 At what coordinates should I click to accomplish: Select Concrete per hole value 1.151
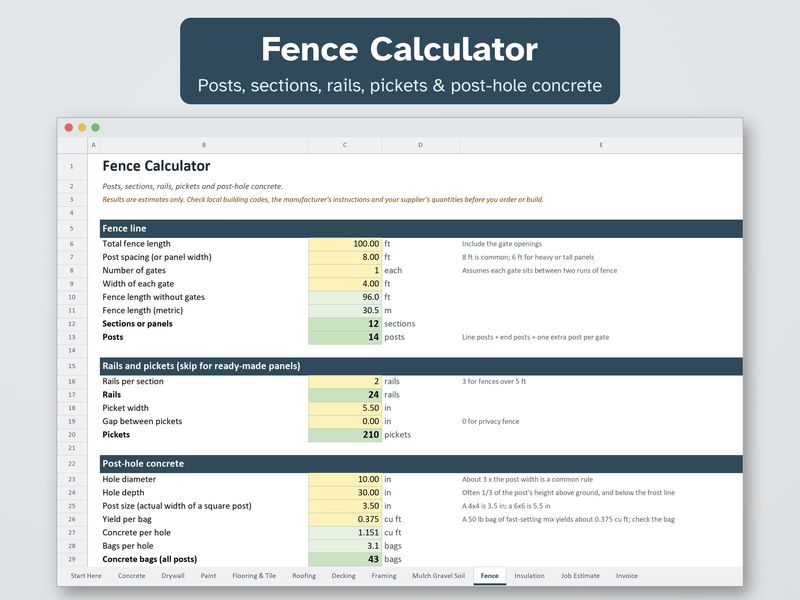(345, 533)
